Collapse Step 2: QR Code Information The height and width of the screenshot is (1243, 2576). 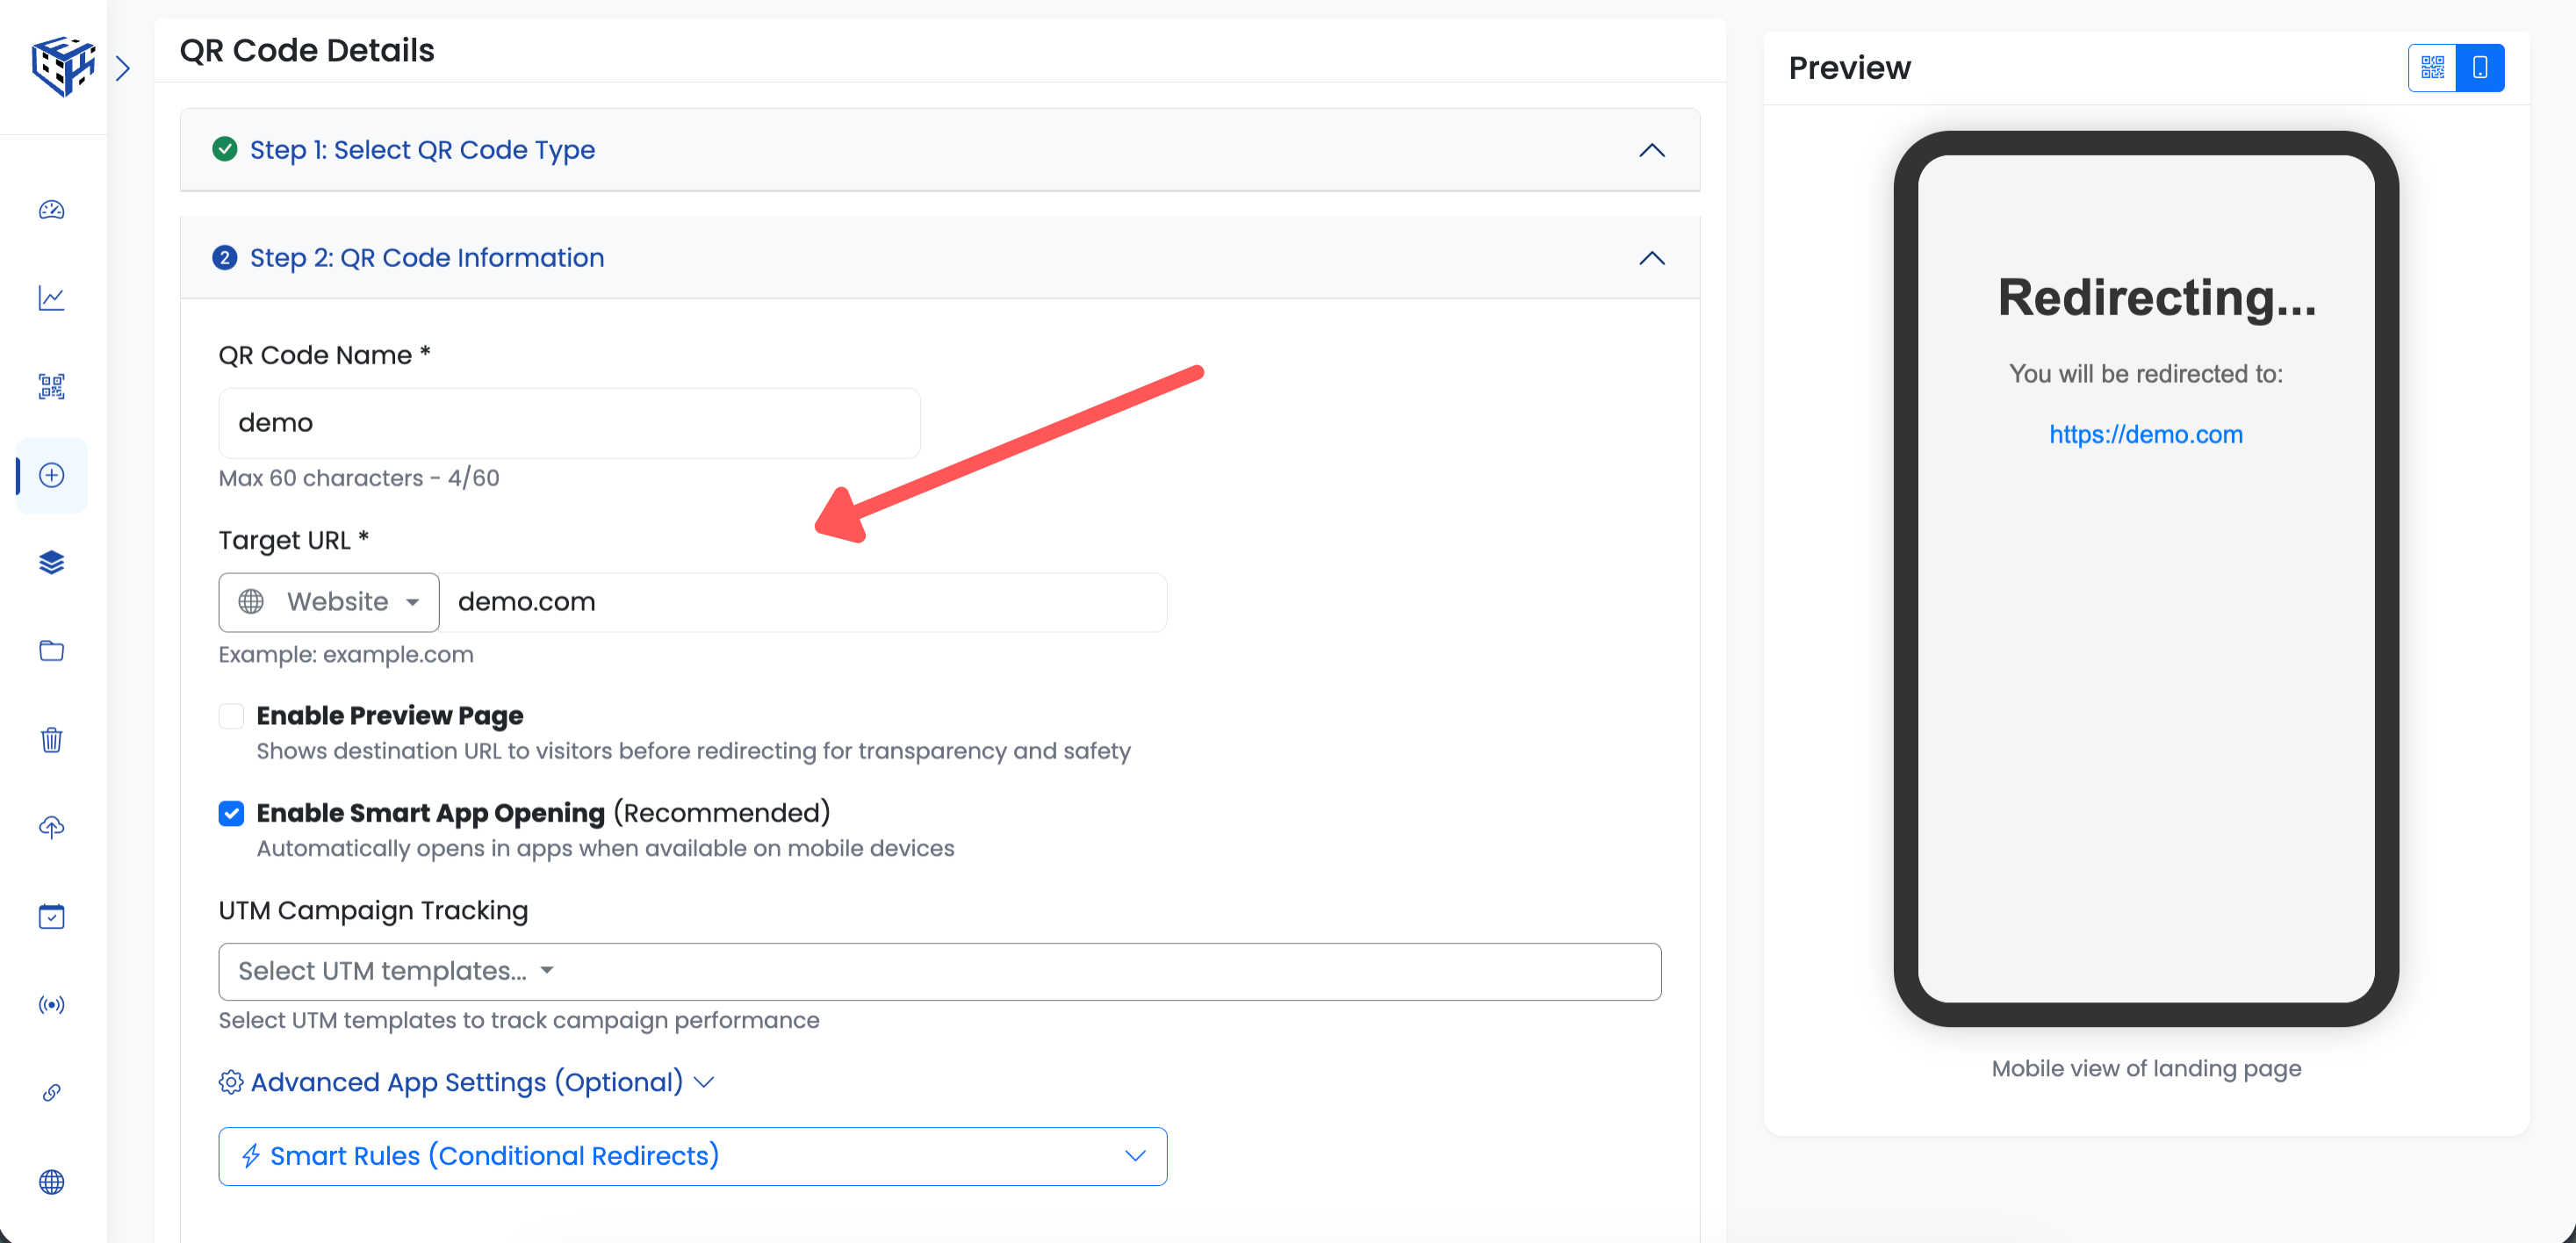point(1652,258)
